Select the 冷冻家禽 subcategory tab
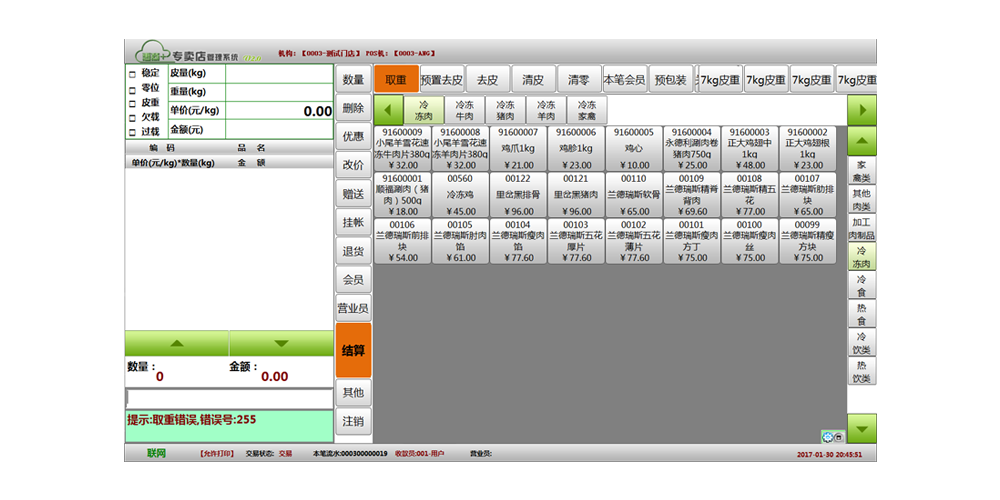 click(x=587, y=110)
